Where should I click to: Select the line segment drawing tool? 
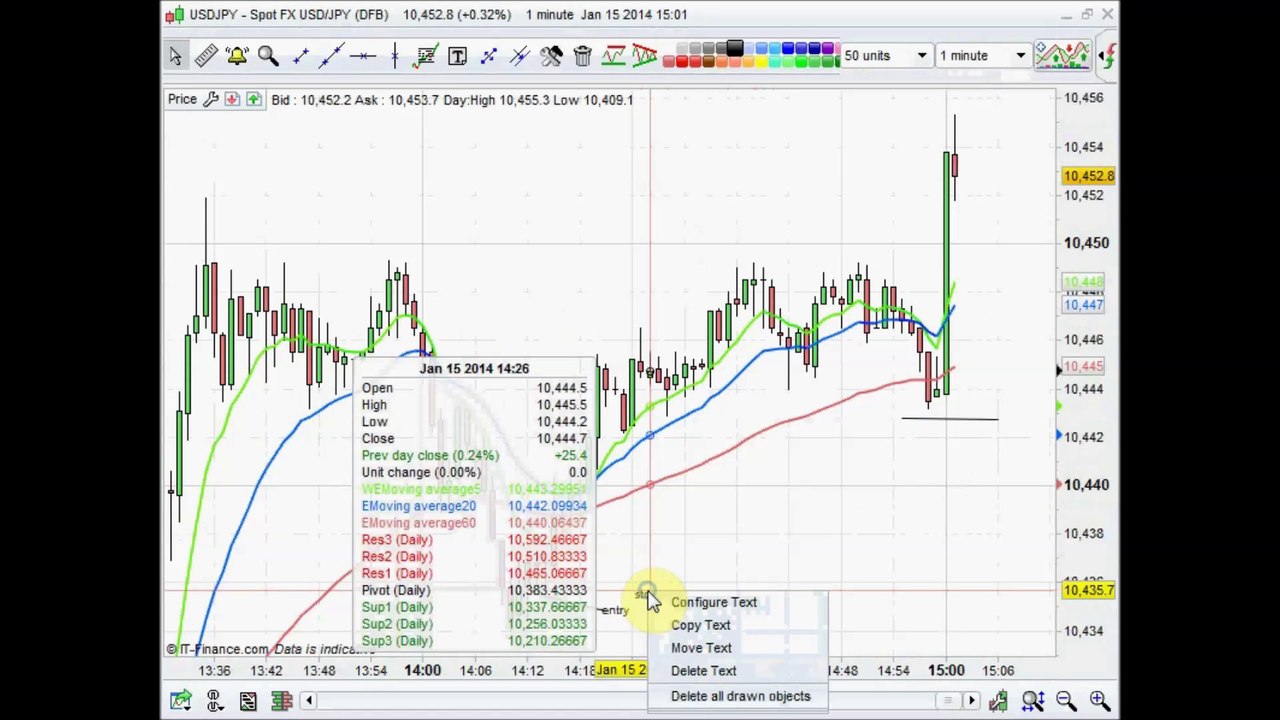[x=300, y=56]
